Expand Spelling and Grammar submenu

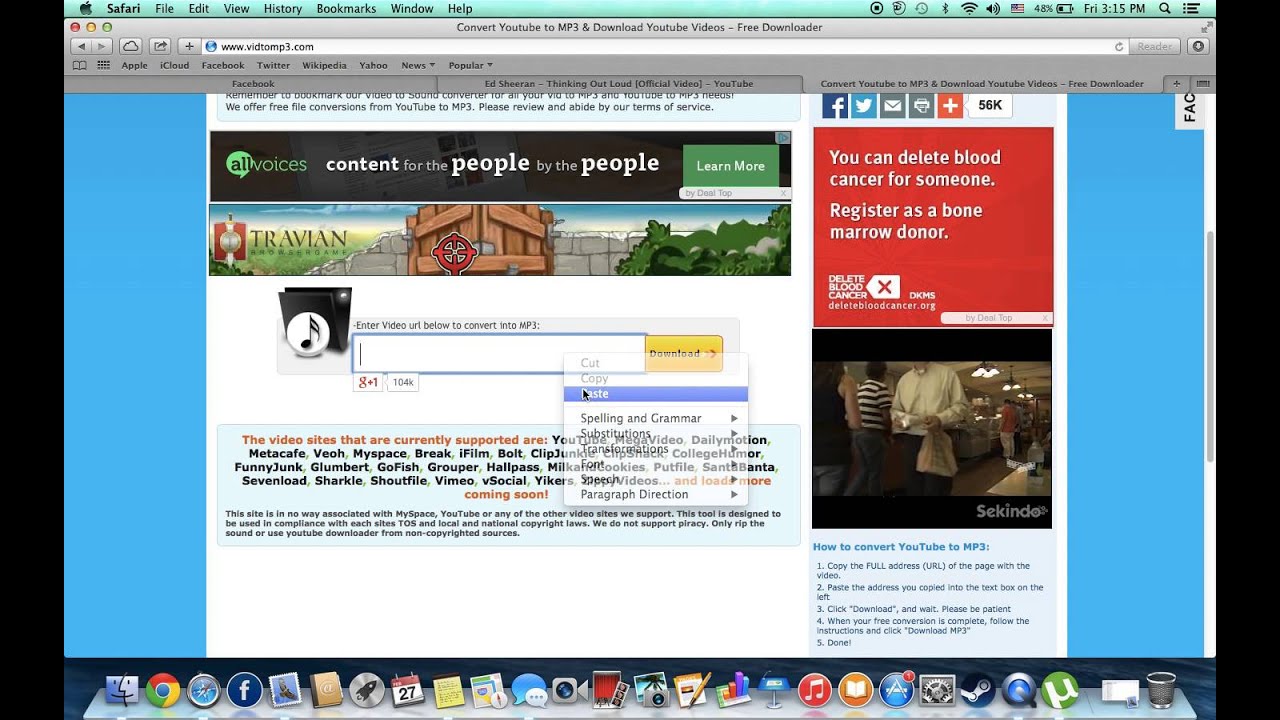tap(656, 418)
